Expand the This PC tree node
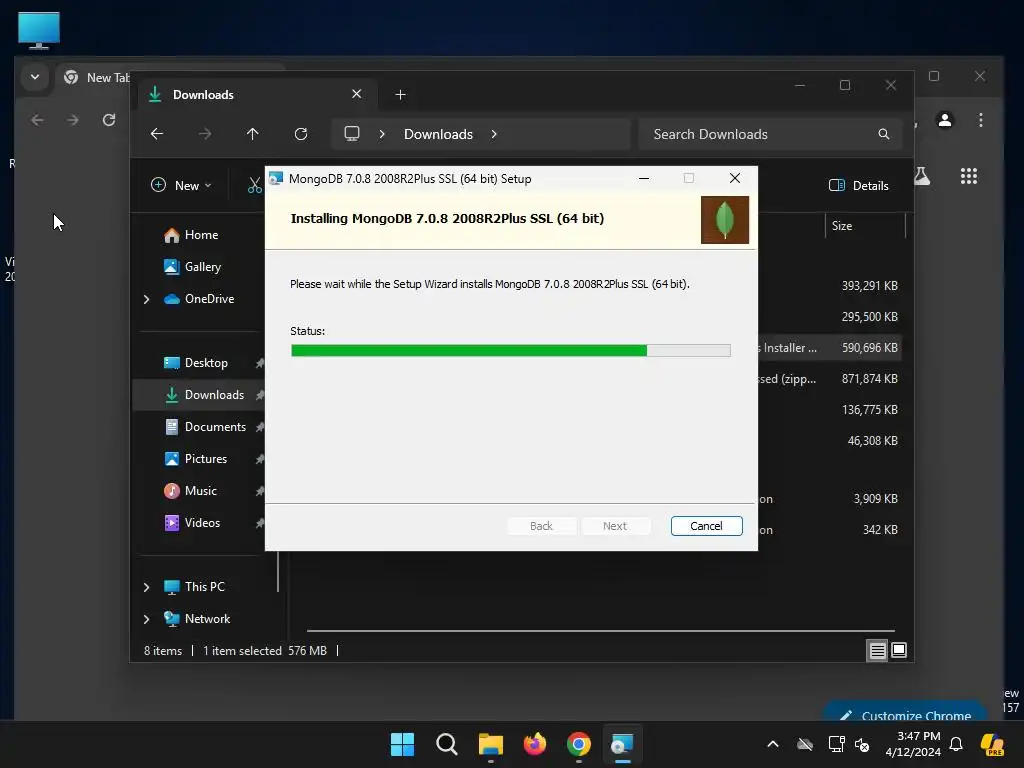Screen dimensions: 1024x768 (x=146, y=587)
